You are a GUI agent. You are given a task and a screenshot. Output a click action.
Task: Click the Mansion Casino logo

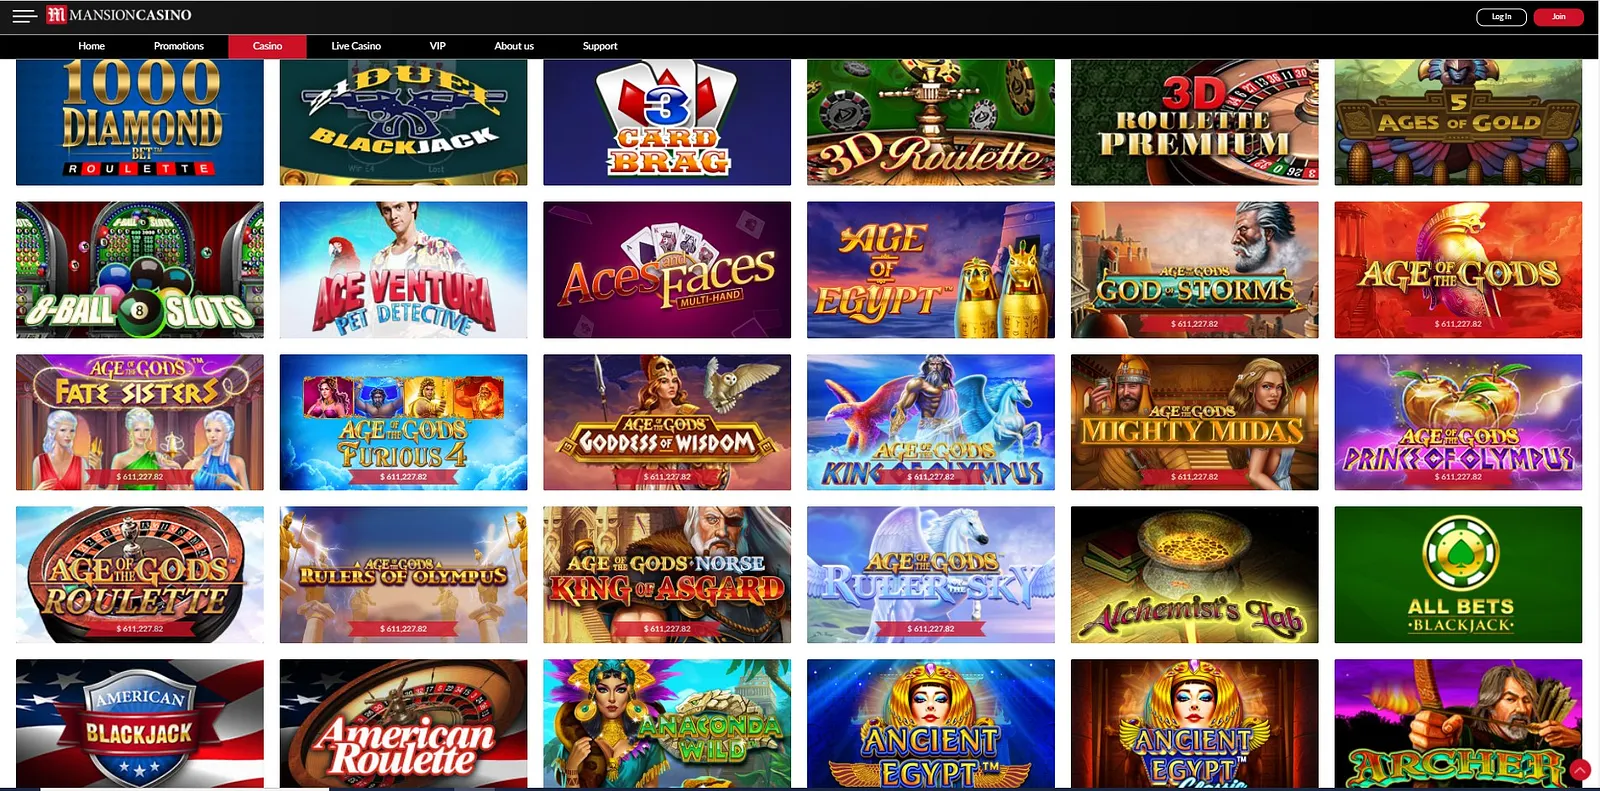[119, 15]
